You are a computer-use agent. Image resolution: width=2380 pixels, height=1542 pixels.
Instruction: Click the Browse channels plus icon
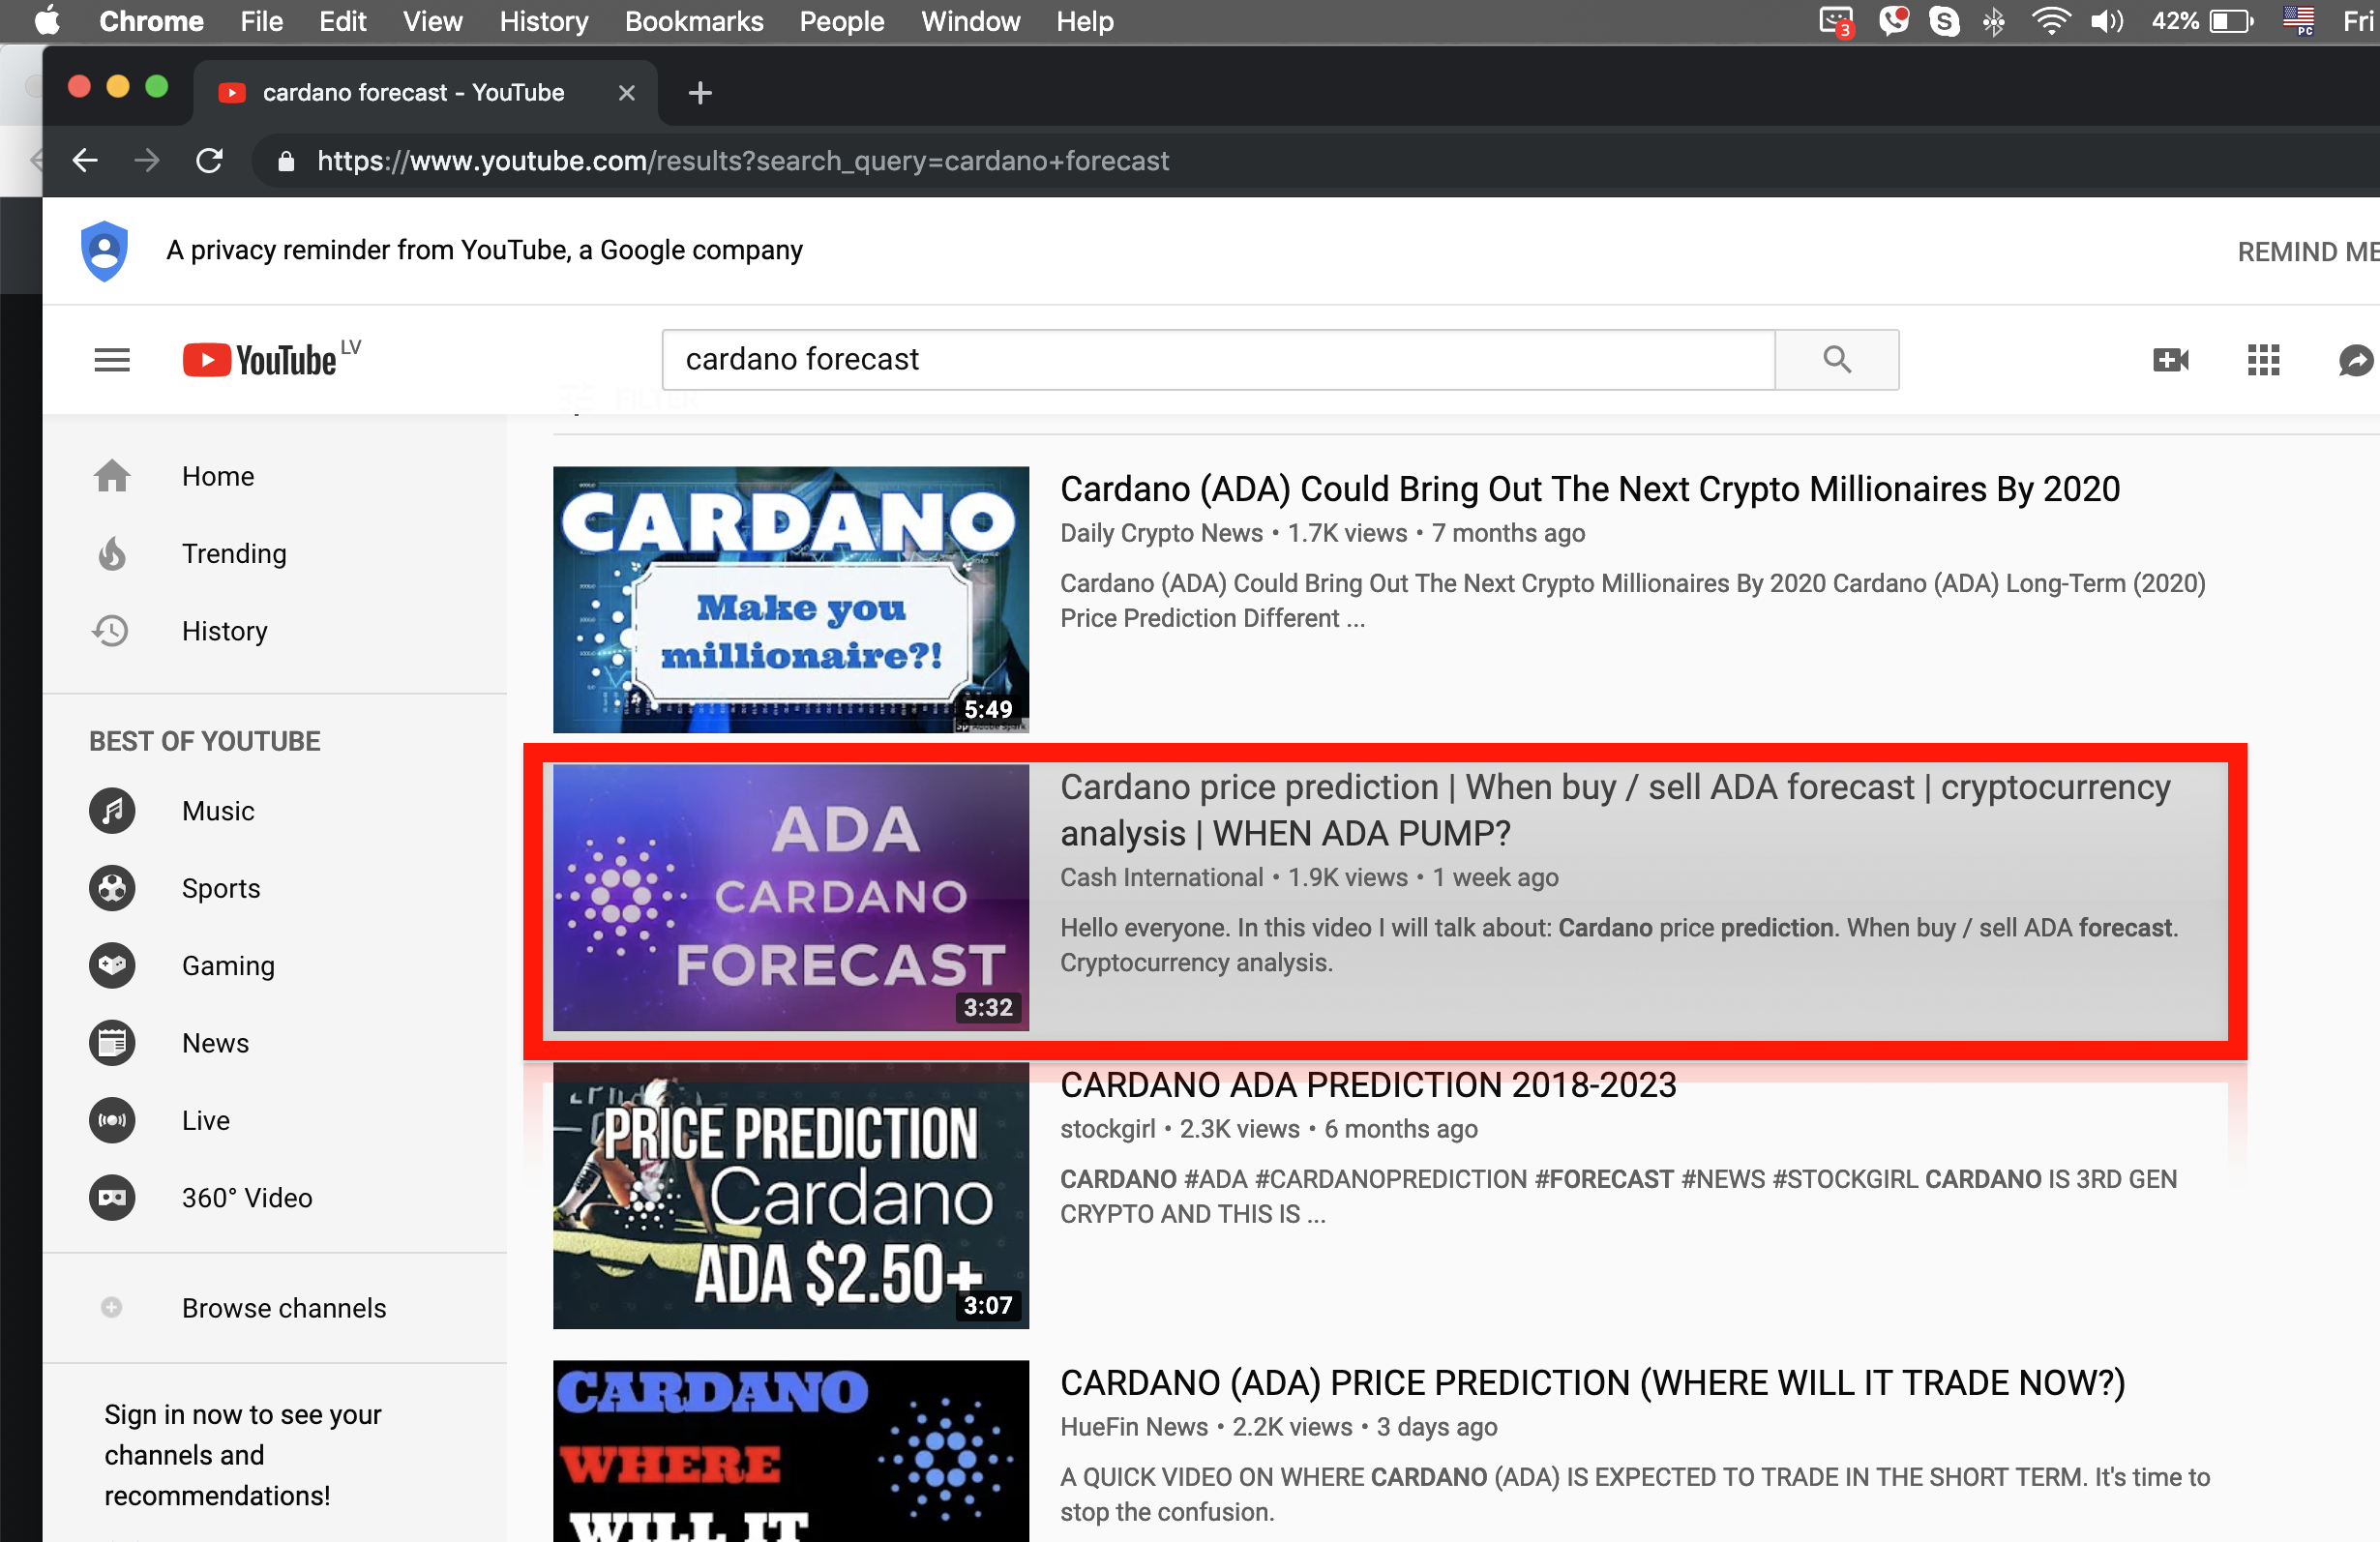point(112,1307)
